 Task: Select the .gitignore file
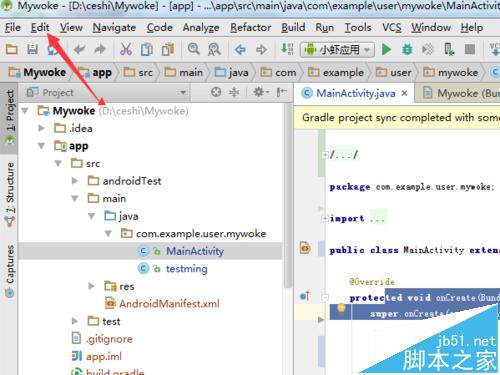tap(109, 339)
